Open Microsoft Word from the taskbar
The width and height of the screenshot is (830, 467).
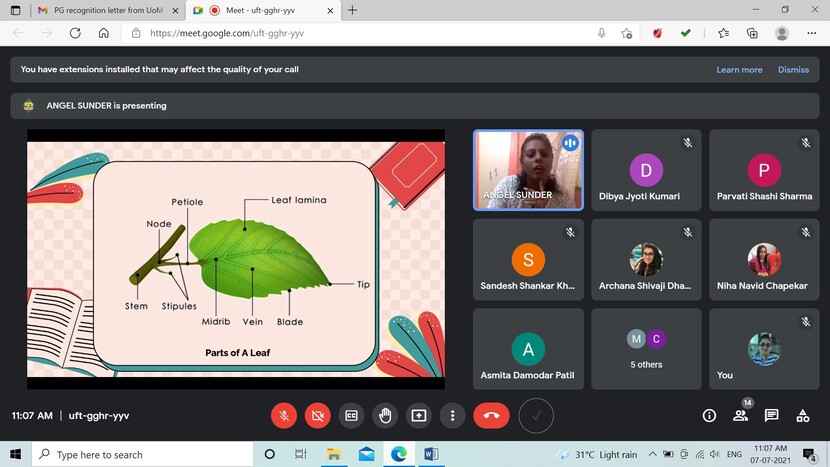click(x=431, y=454)
